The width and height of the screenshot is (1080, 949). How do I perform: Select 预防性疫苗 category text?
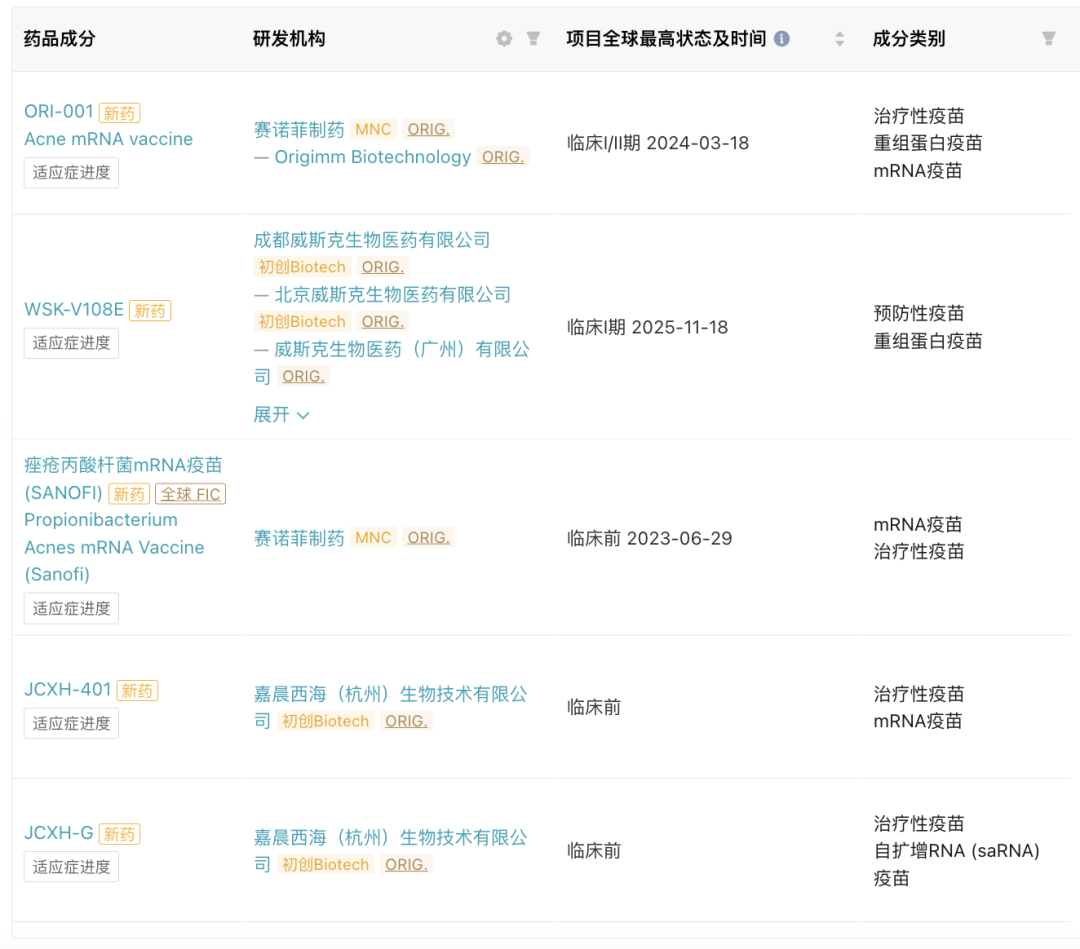[x=919, y=313]
